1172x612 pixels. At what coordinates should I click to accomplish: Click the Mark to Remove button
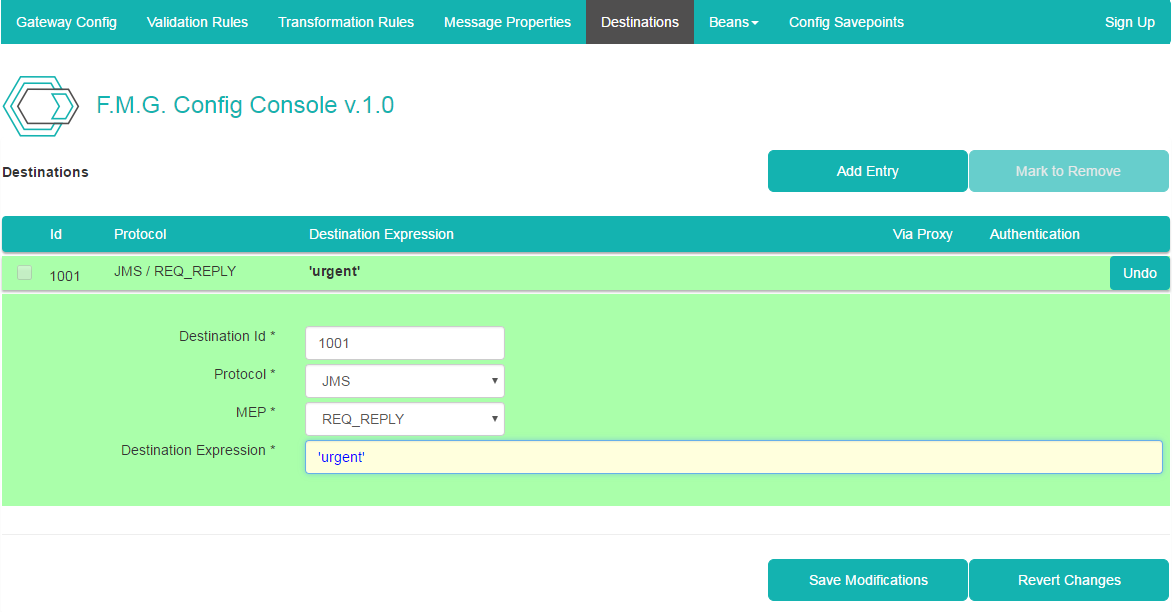coord(1067,171)
